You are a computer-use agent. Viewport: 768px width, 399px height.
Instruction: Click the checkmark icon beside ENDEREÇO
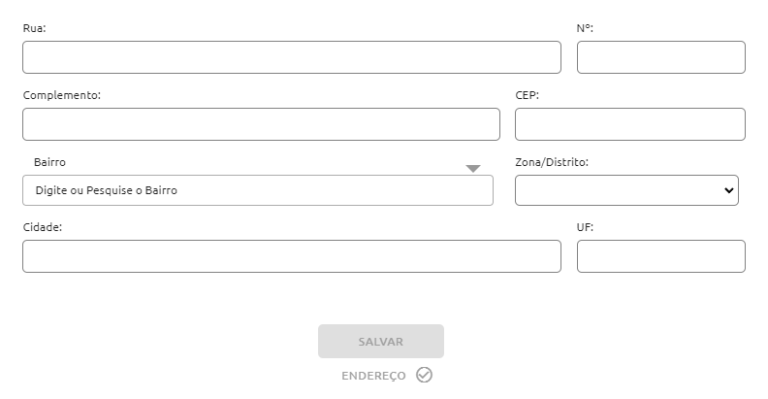[424, 375]
